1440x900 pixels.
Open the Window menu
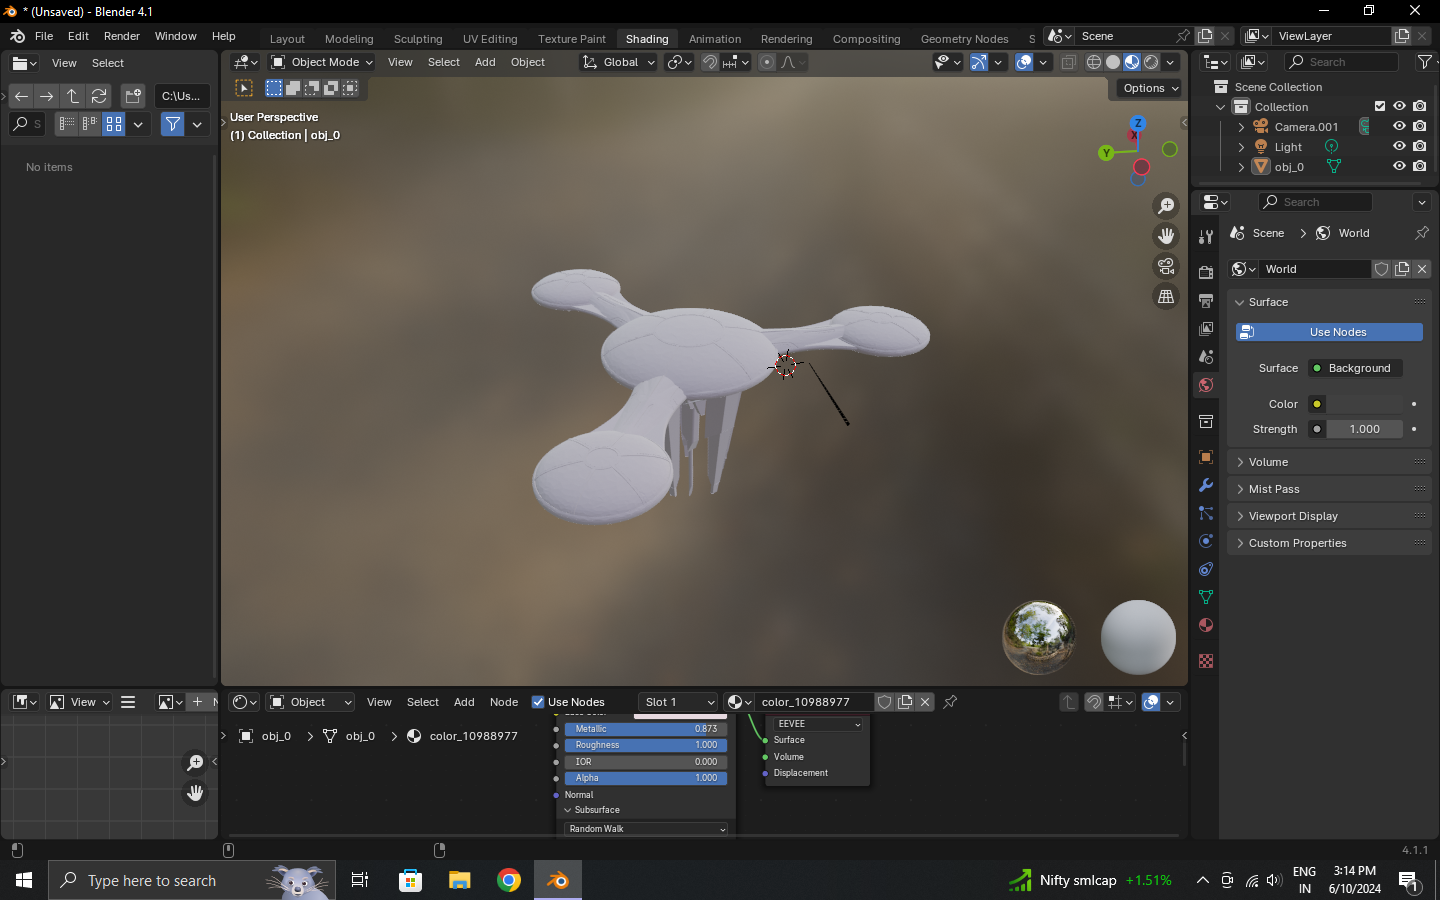(176, 36)
